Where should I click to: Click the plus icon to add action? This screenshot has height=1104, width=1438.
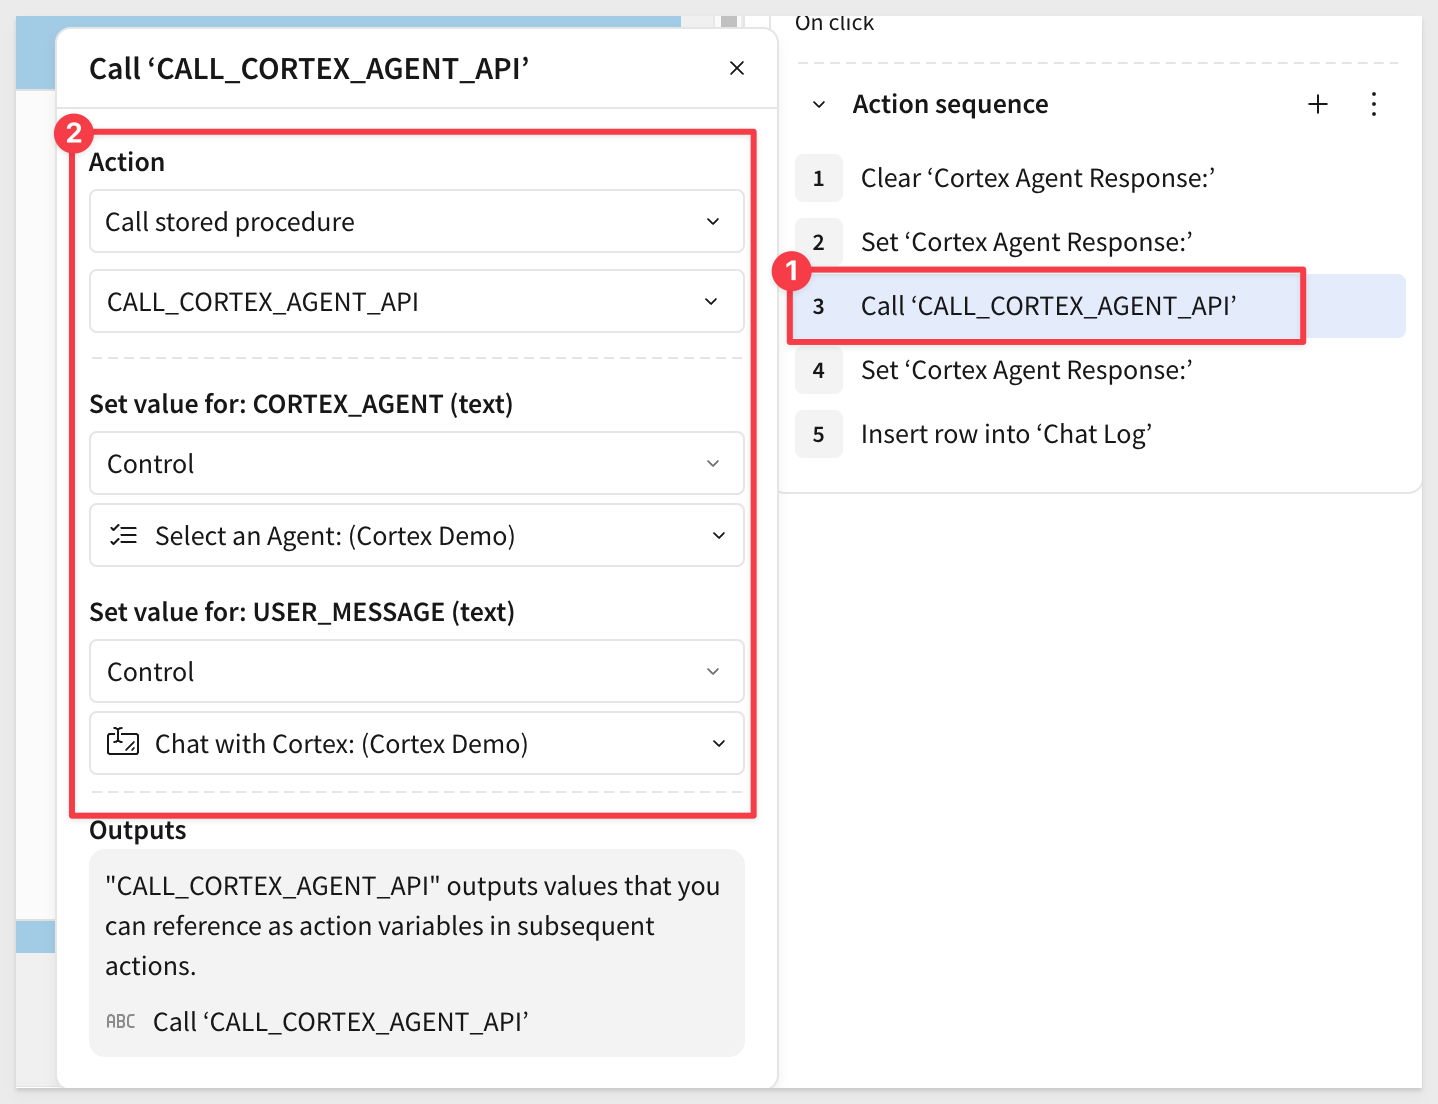point(1318,104)
